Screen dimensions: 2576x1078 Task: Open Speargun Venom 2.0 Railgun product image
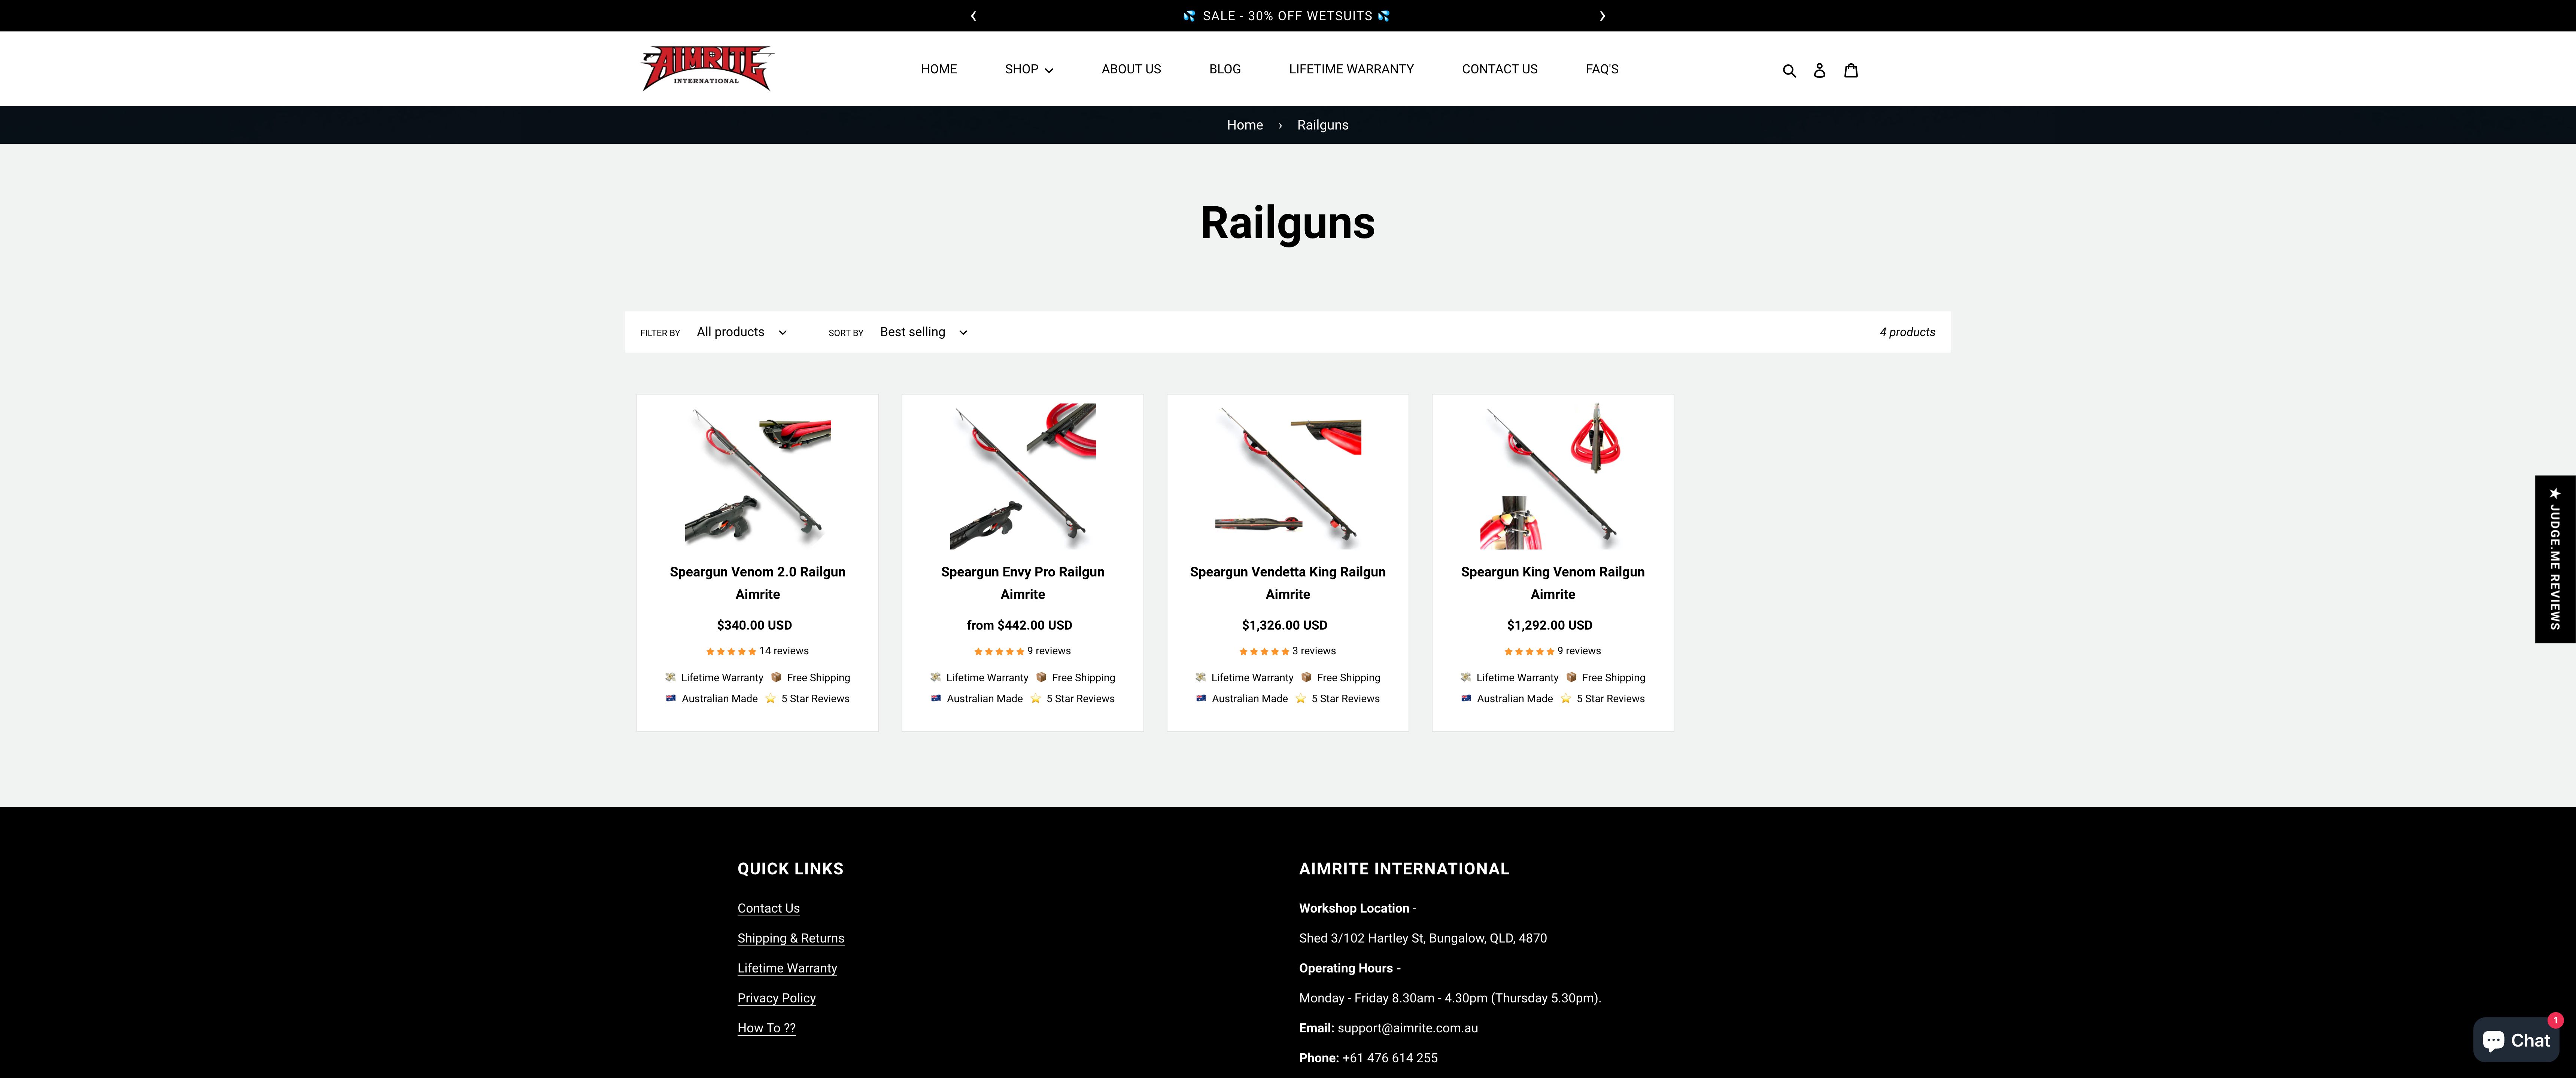tap(758, 476)
